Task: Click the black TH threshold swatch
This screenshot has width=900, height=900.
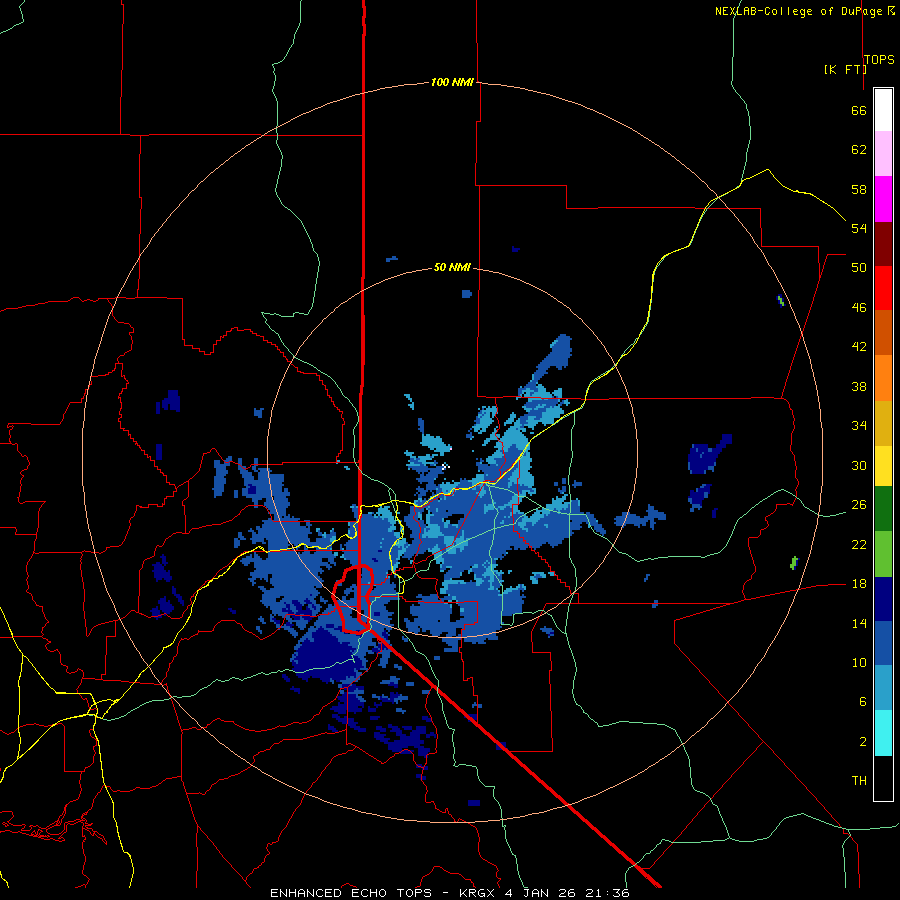Action: click(x=883, y=778)
